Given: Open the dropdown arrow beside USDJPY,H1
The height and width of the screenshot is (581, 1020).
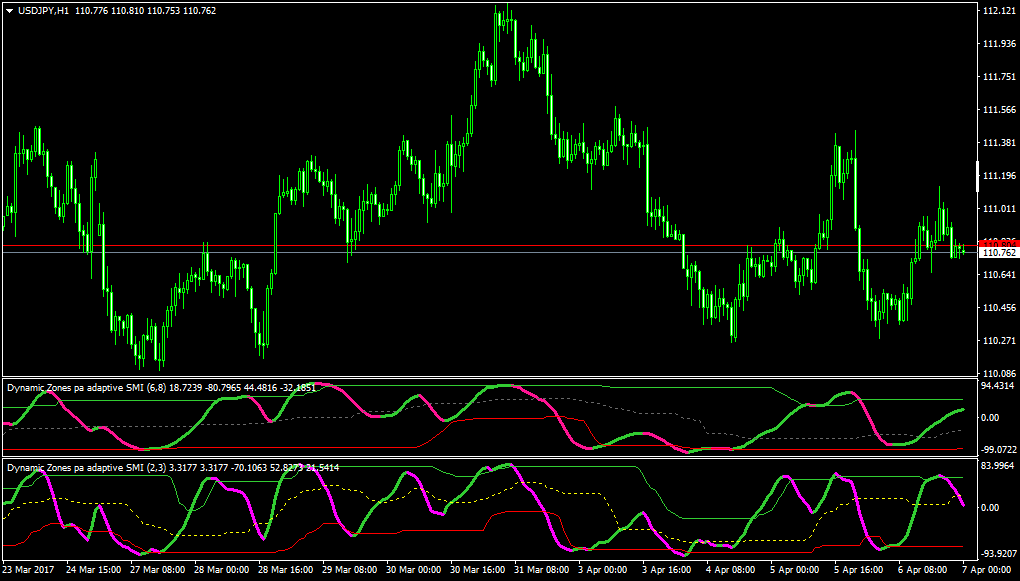Looking at the screenshot, I should (x=9, y=10).
